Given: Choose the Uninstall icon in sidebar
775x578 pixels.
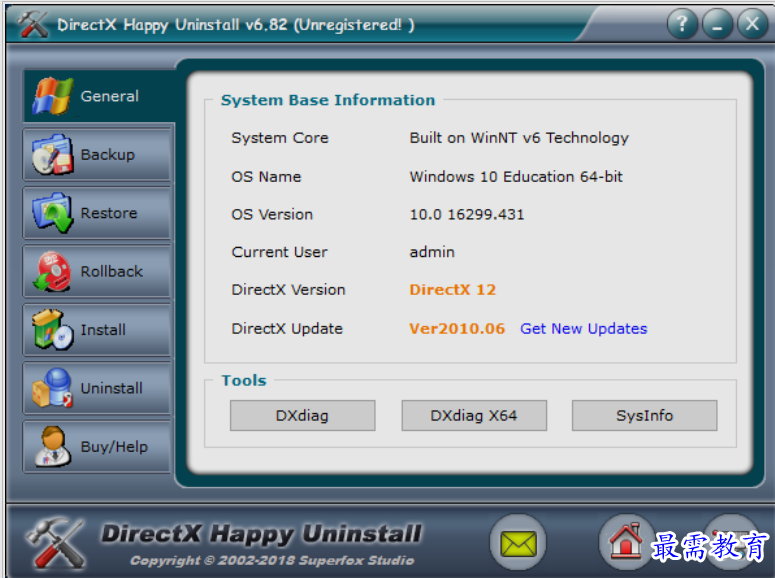Looking at the screenshot, I should pyautogui.click(x=52, y=388).
